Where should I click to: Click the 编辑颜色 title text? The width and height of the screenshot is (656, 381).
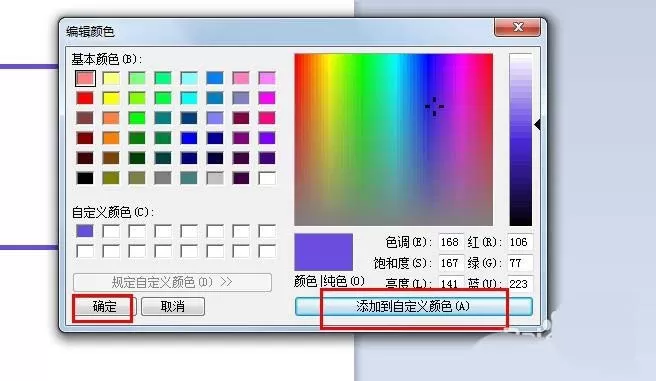pos(90,31)
